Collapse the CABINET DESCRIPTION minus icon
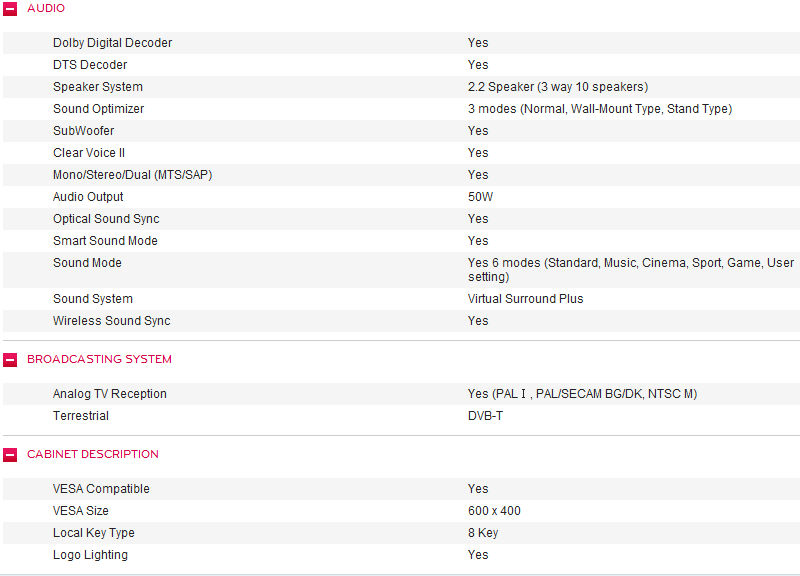Viewport: 800px width, 576px height. tap(10, 455)
